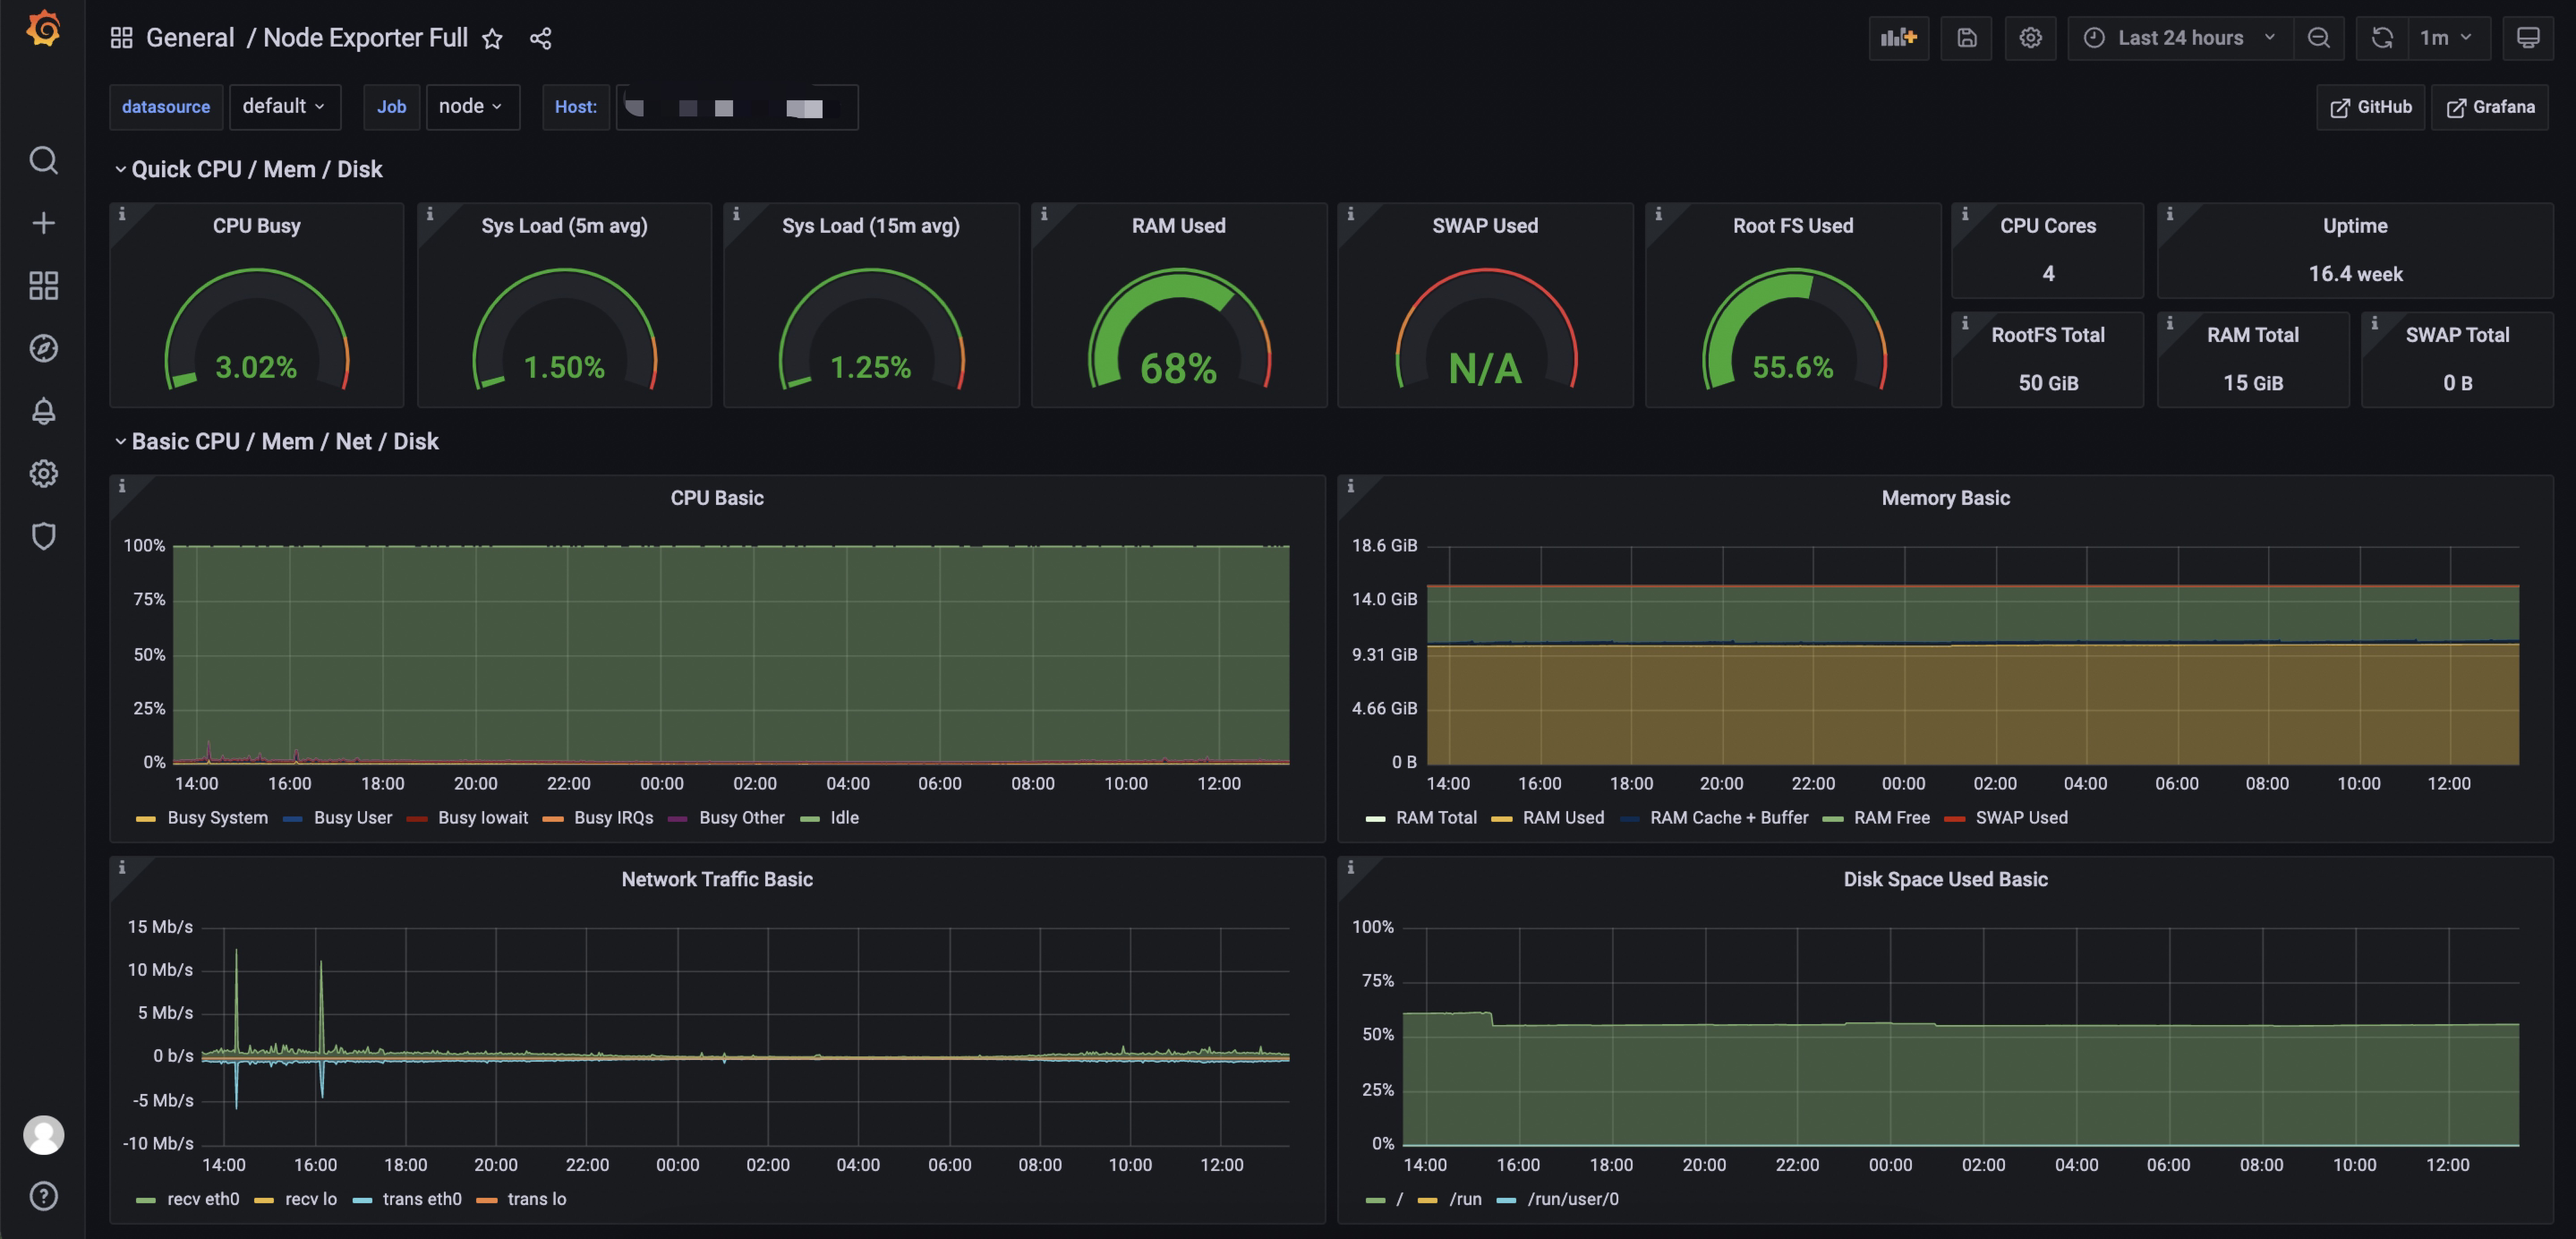Collapse the Basic CPU / Mem / Net / Disk row
Image resolution: width=2576 pixels, height=1239 pixels.
(x=285, y=441)
